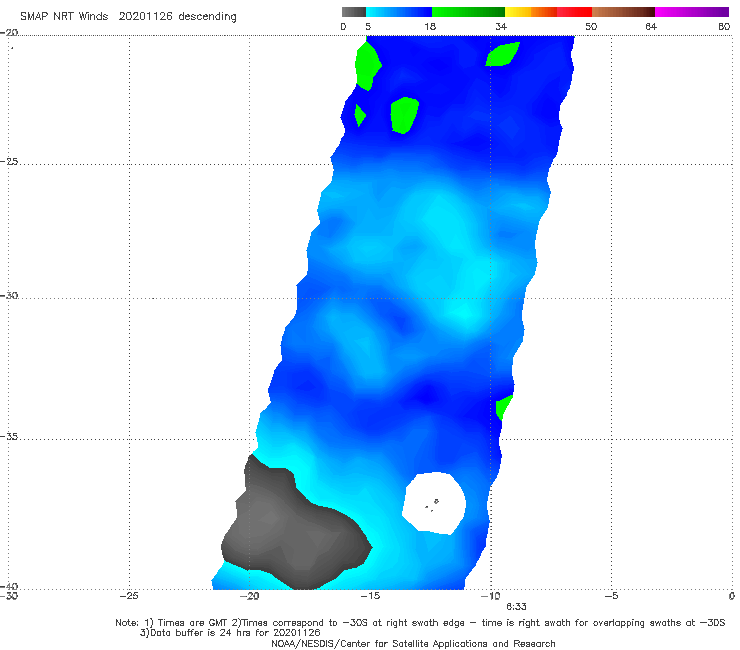Click the color bar label "18"
The image size is (740, 650).
(430, 26)
